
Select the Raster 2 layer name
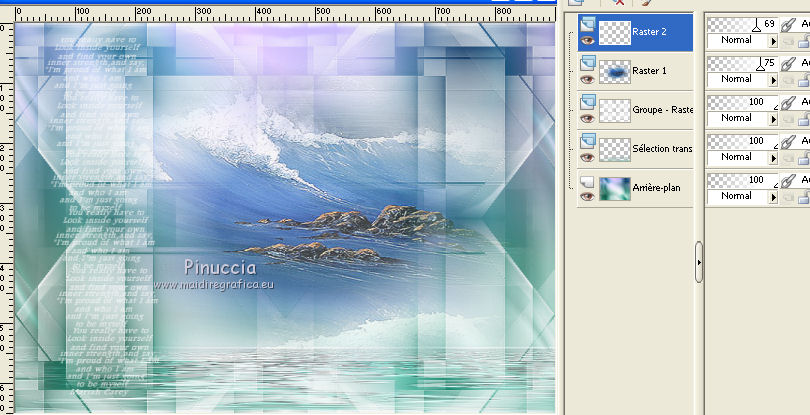649,32
